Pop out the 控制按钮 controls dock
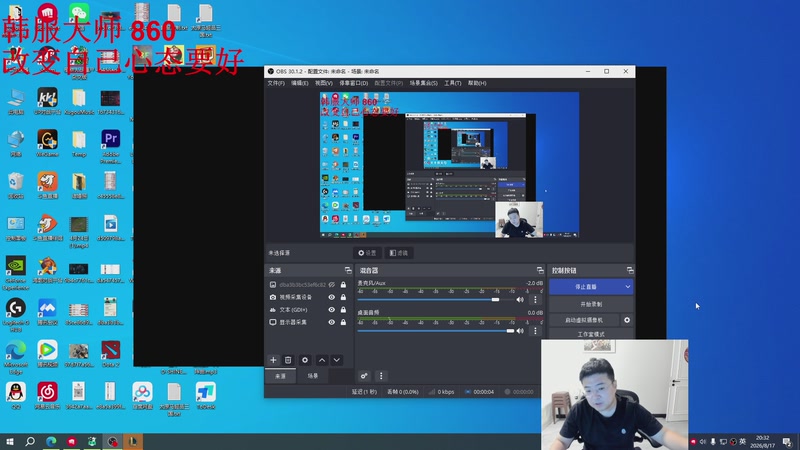The width and height of the screenshot is (800, 450). click(x=630, y=270)
